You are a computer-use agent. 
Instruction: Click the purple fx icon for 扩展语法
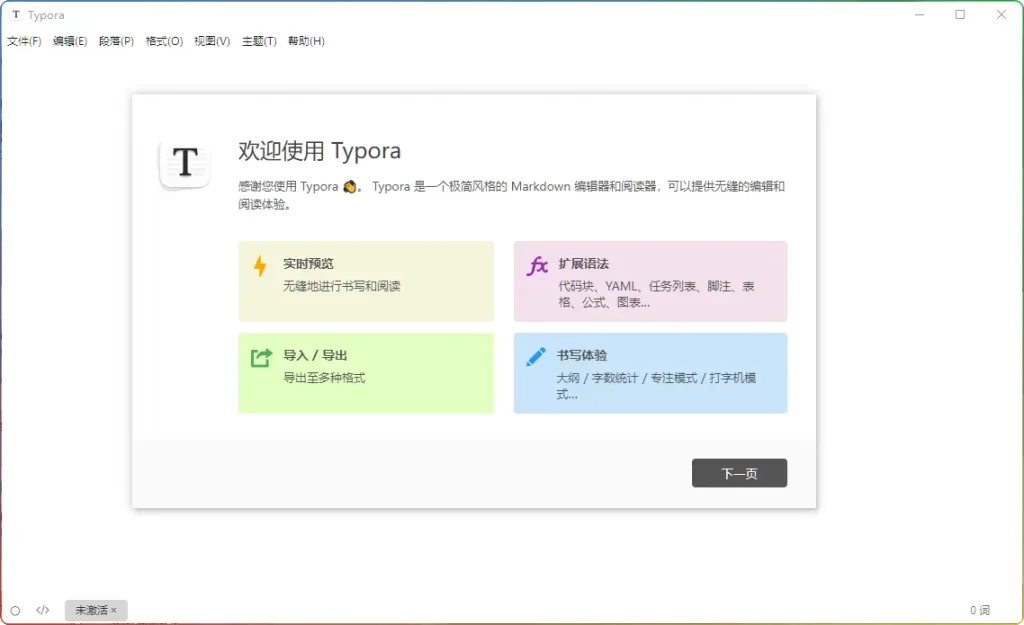[537, 266]
